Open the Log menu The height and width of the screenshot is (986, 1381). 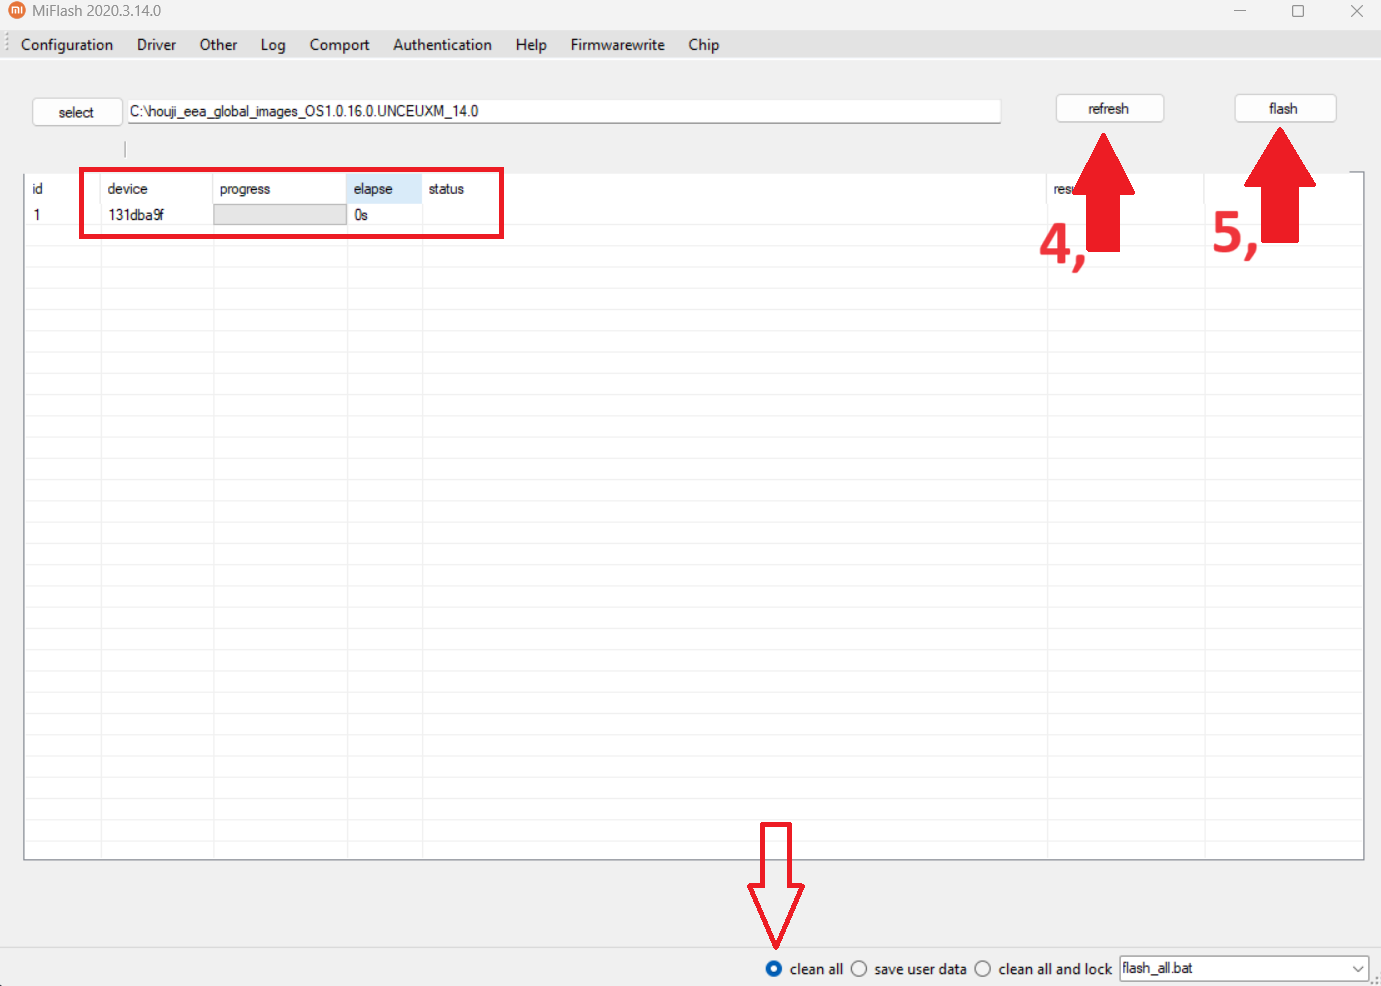273,45
